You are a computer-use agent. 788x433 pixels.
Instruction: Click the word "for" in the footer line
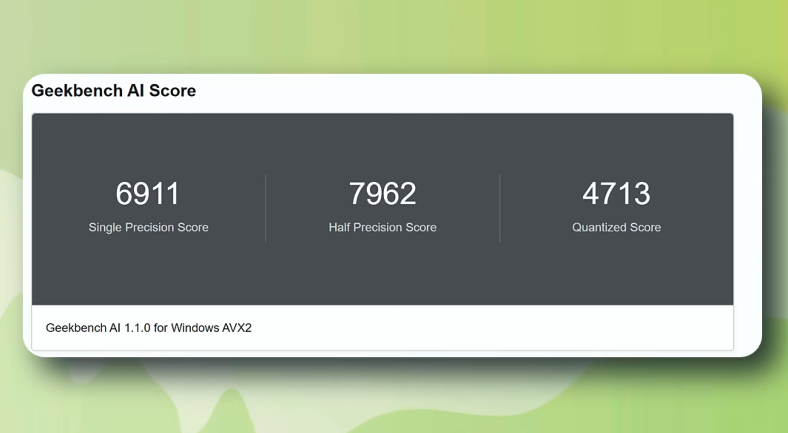click(162, 328)
